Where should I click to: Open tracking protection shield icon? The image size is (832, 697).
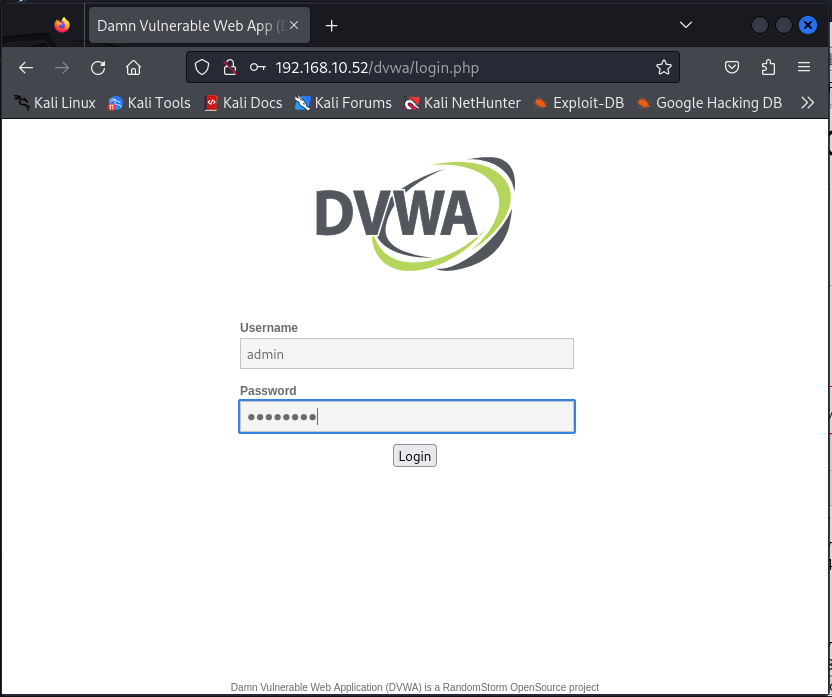pos(202,67)
